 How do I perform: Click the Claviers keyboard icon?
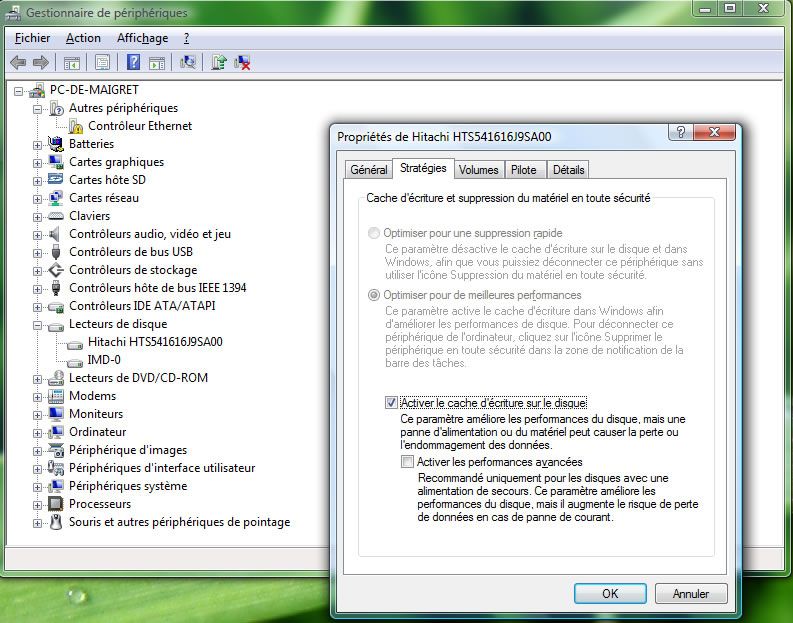(56, 216)
